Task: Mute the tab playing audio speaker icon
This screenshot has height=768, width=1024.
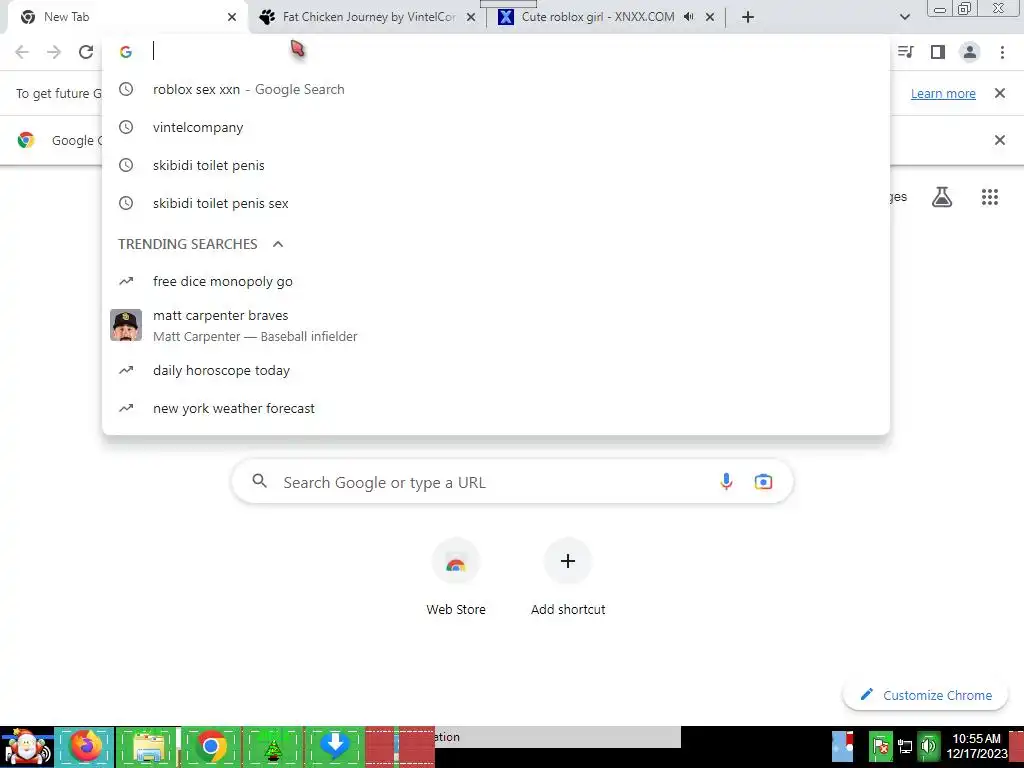Action: point(688,17)
